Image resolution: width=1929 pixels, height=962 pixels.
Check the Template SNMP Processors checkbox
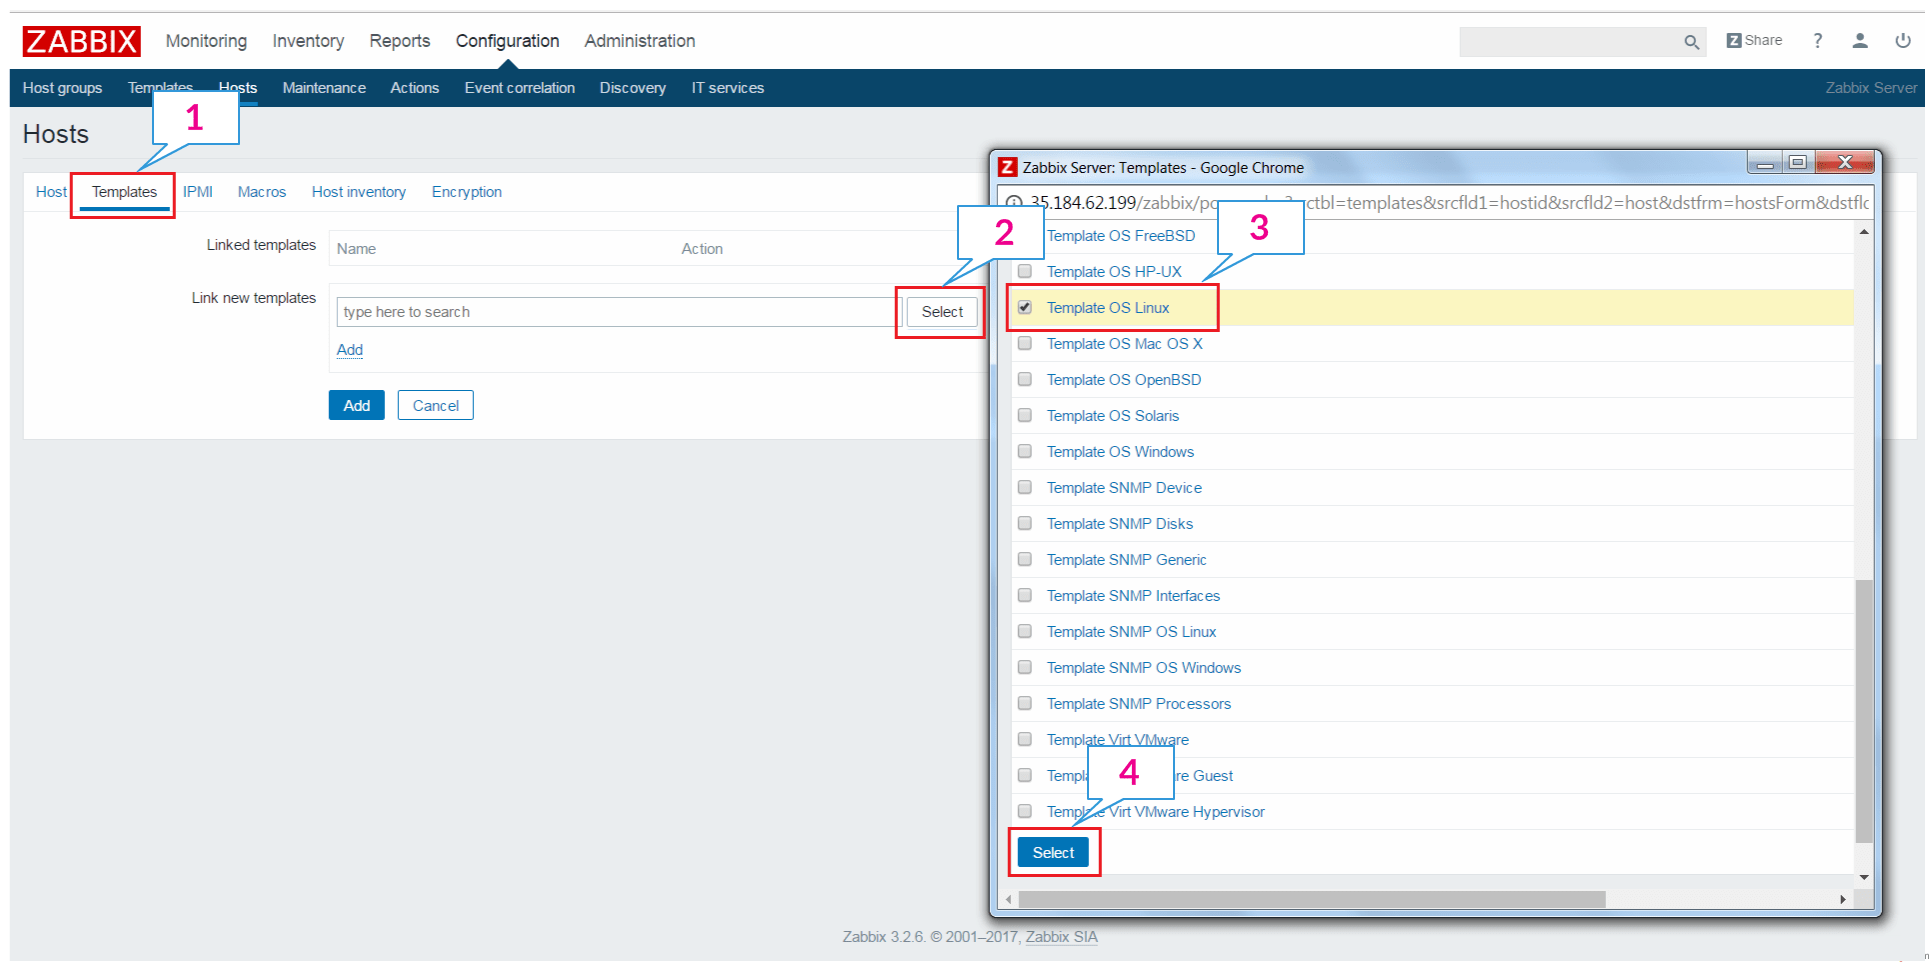click(x=1025, y=703)
